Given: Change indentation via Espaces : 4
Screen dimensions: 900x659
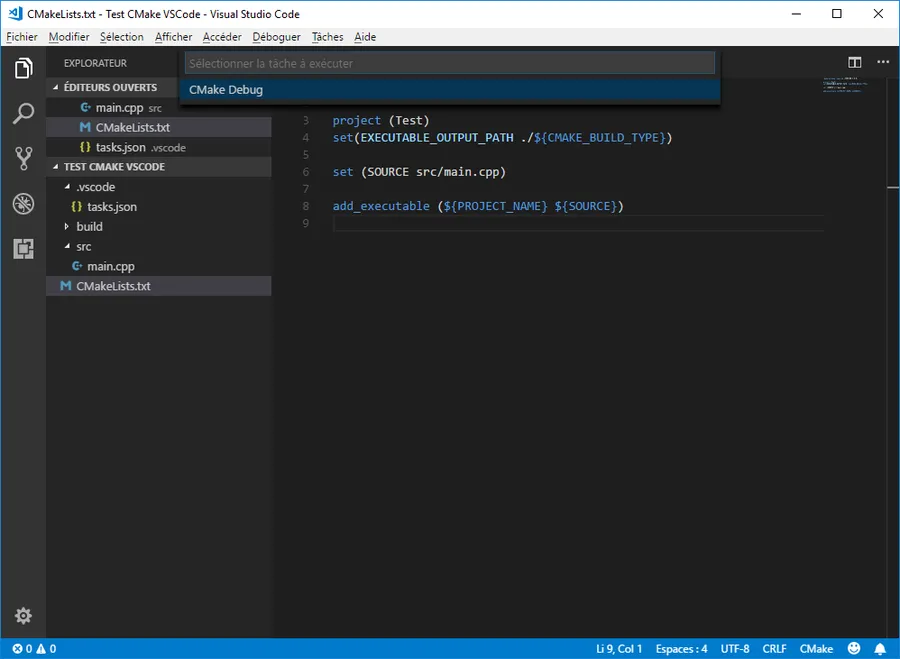Looking at the screenshot, I should [681, 649].
